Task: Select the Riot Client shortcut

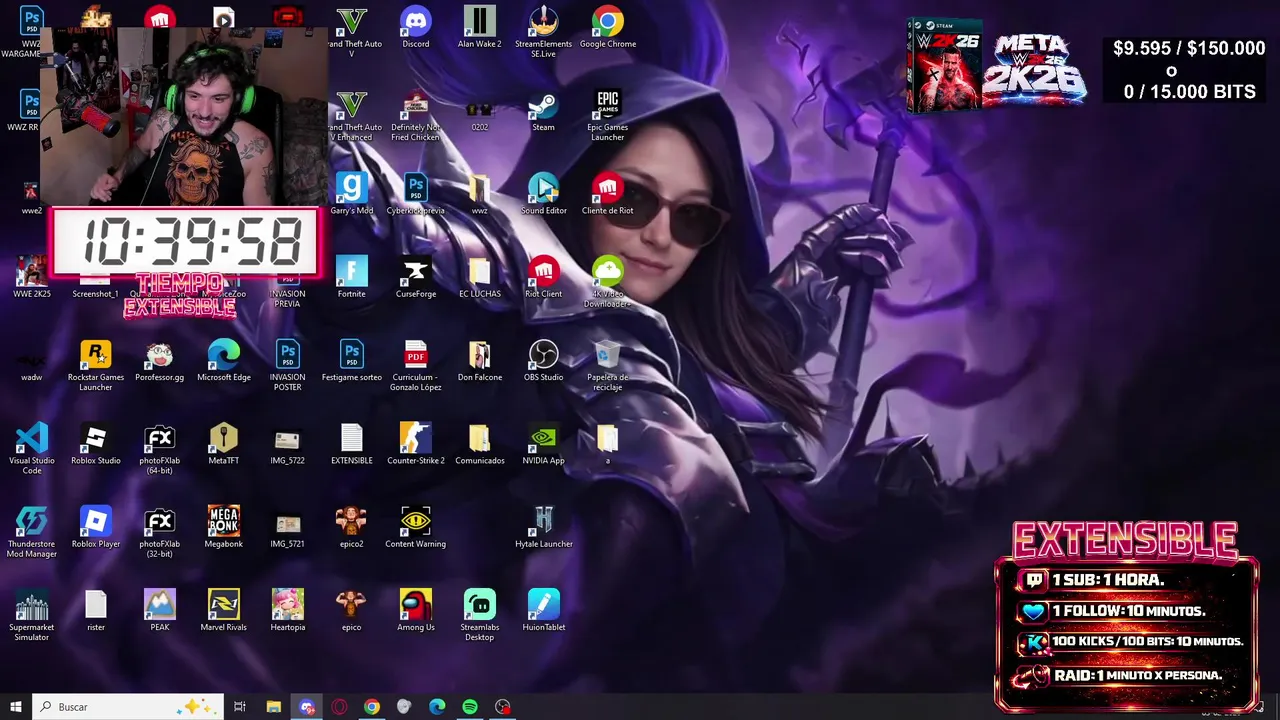Action: [543, 278]
